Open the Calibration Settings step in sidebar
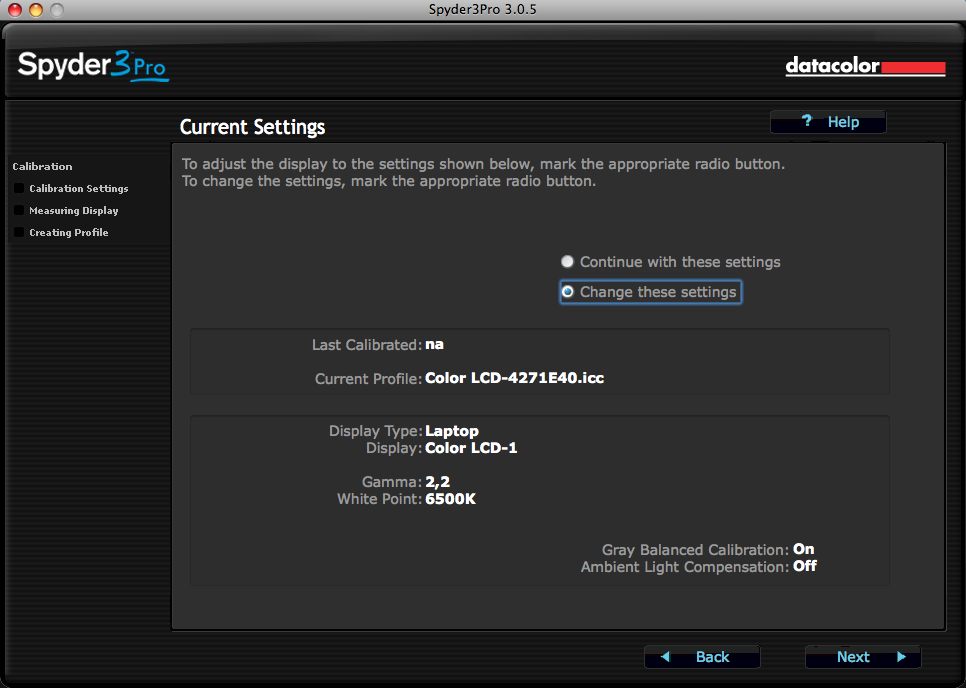The image size is (966, 688). pyautogui.click(x=78, y=189)
